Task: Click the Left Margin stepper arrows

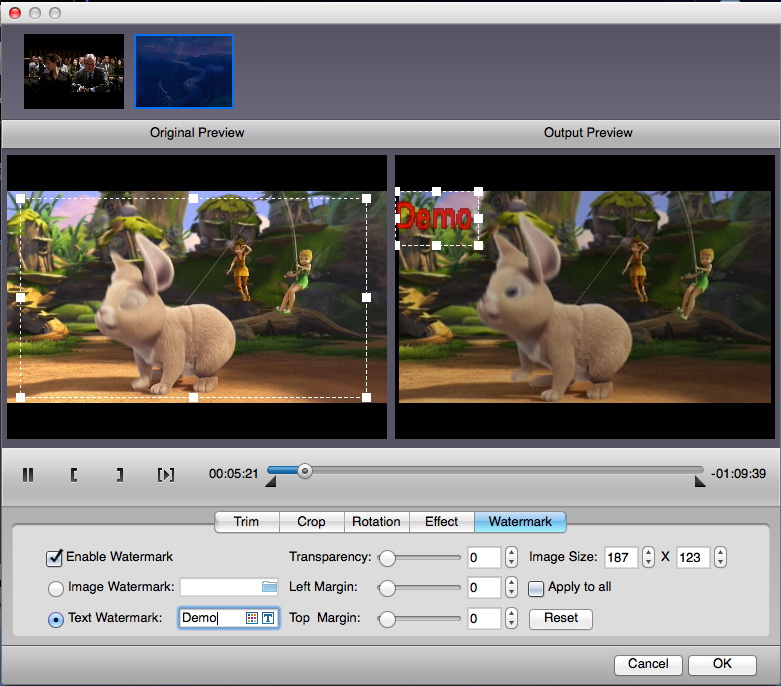Action: coord(511,588)
